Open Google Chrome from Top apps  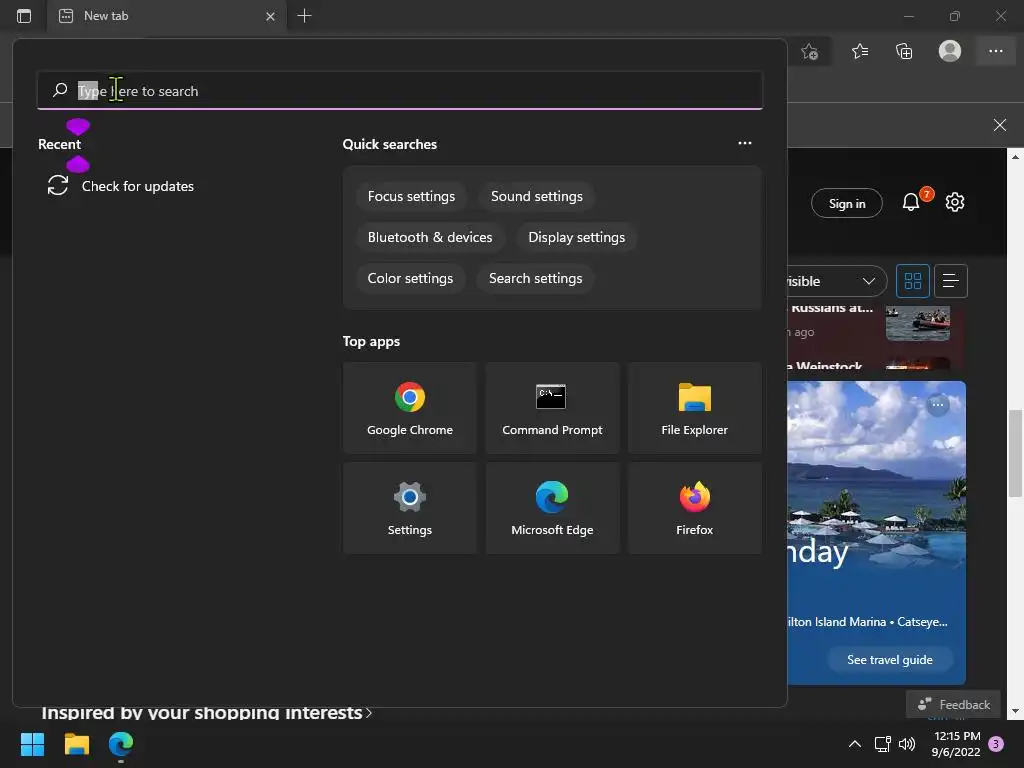[x=409, y=408]
